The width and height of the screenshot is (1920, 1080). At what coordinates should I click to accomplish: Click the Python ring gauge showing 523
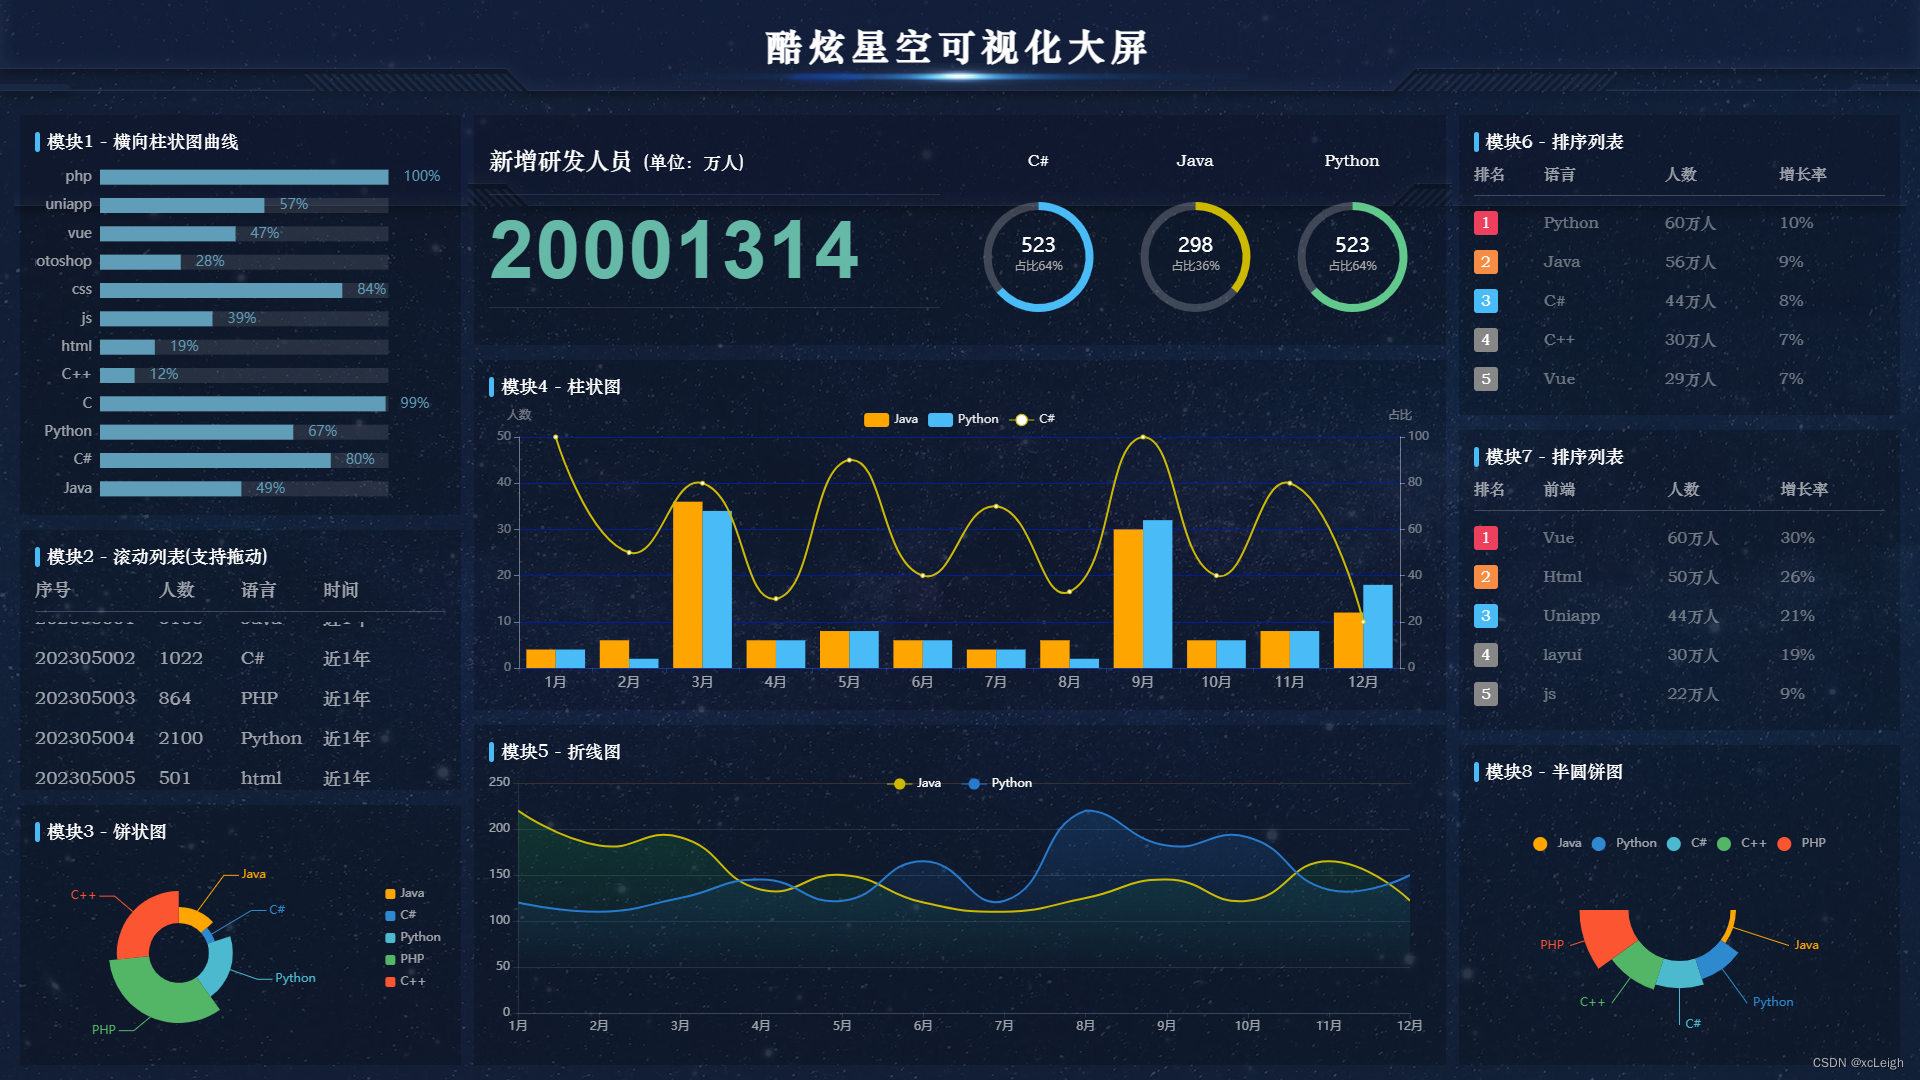[x=1352, y=257]
